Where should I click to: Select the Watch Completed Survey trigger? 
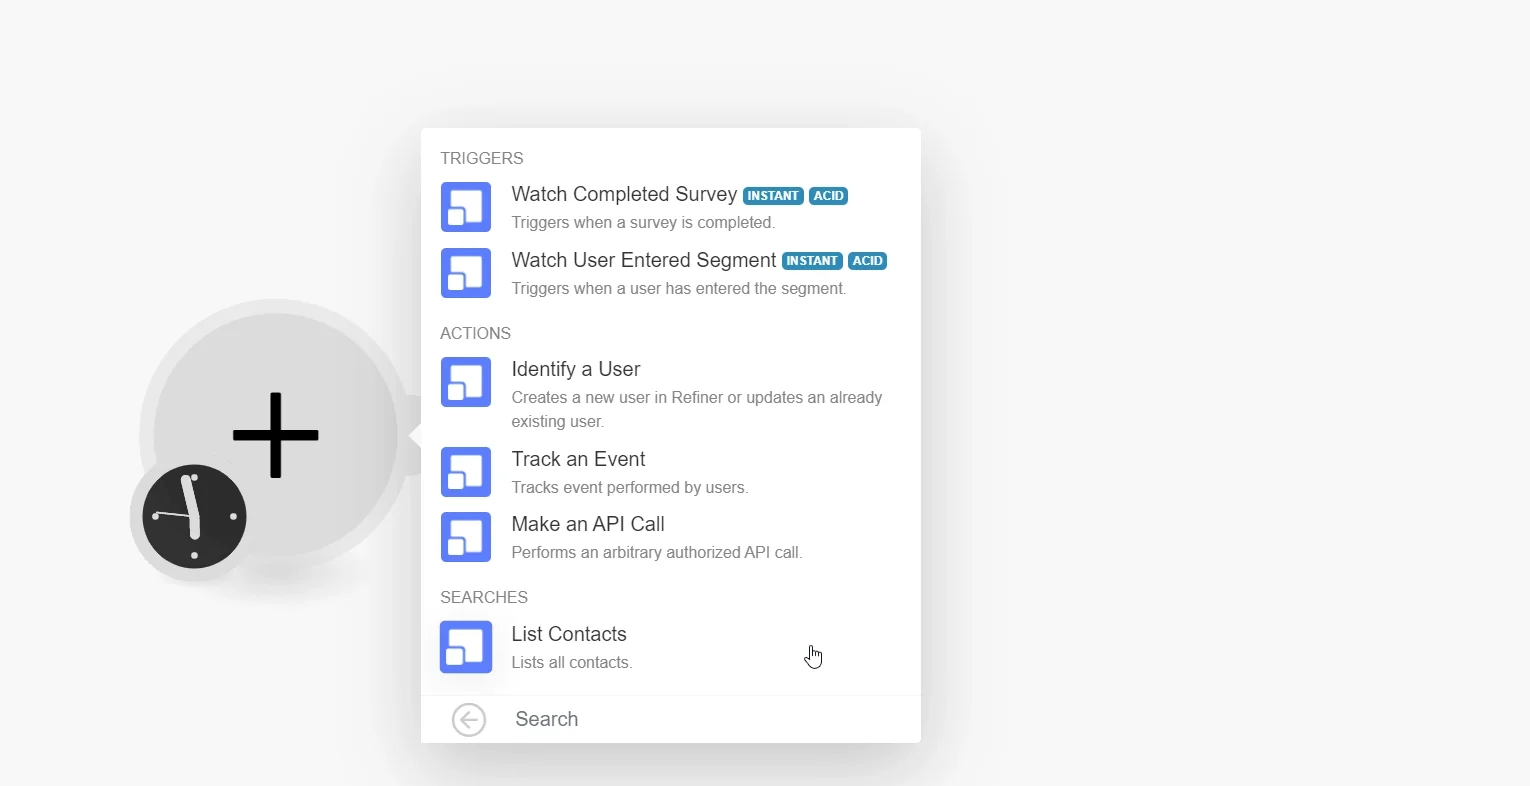(670, 207)
